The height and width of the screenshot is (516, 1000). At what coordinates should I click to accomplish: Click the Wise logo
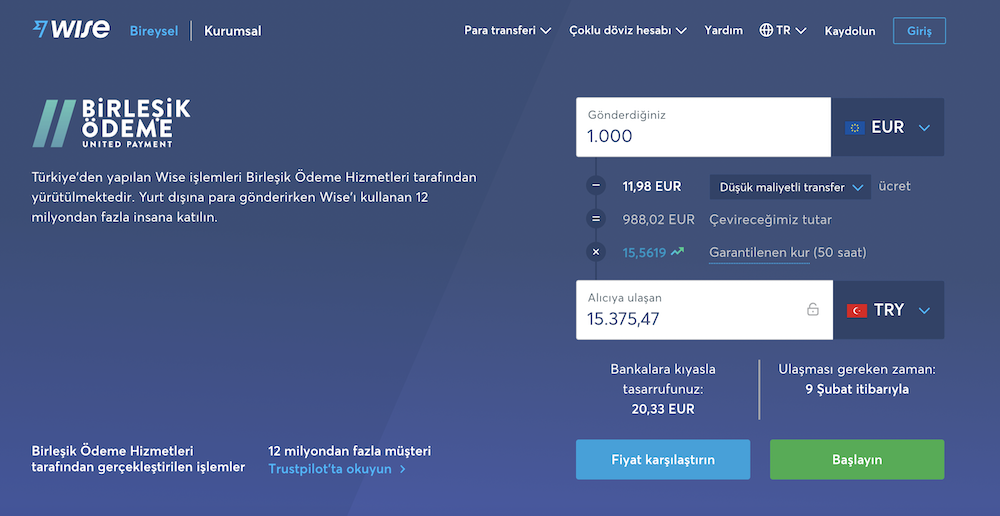(x=71, y=29)
